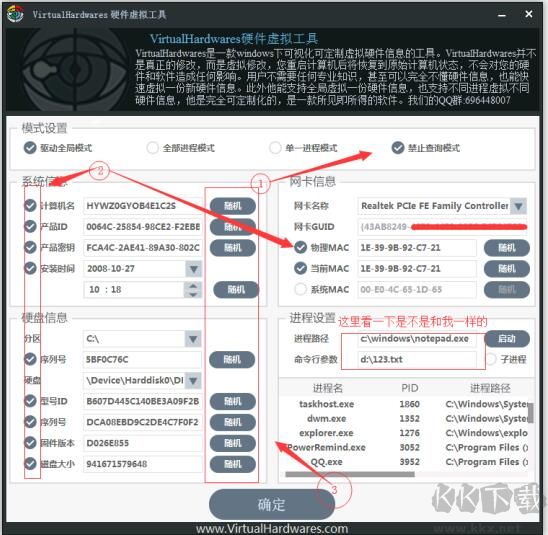This screenshot has height=535, width=548.
Task: Close the VirtualHardwares window
Action: (529, 14)
